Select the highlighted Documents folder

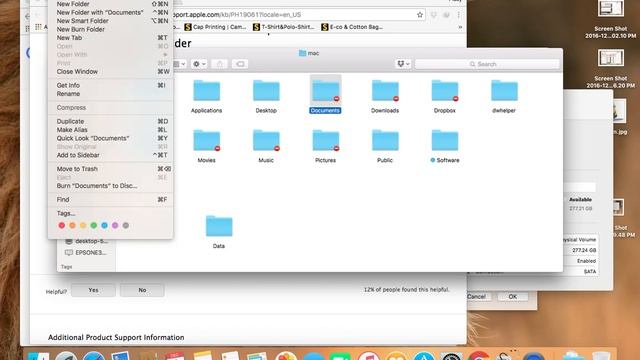point(325,91)
